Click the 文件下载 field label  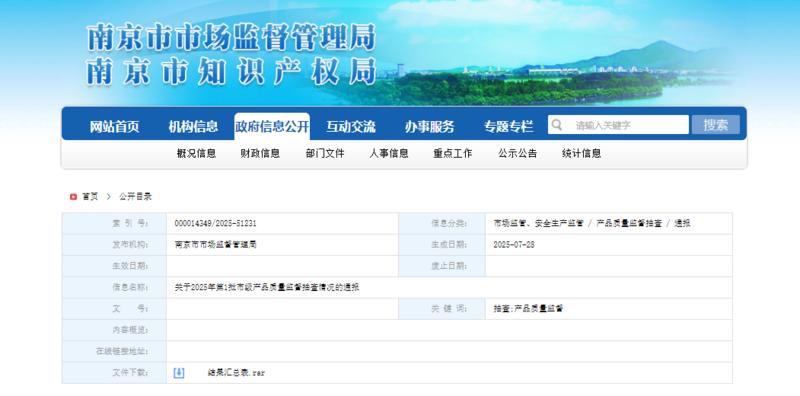[x=130, y=373]
